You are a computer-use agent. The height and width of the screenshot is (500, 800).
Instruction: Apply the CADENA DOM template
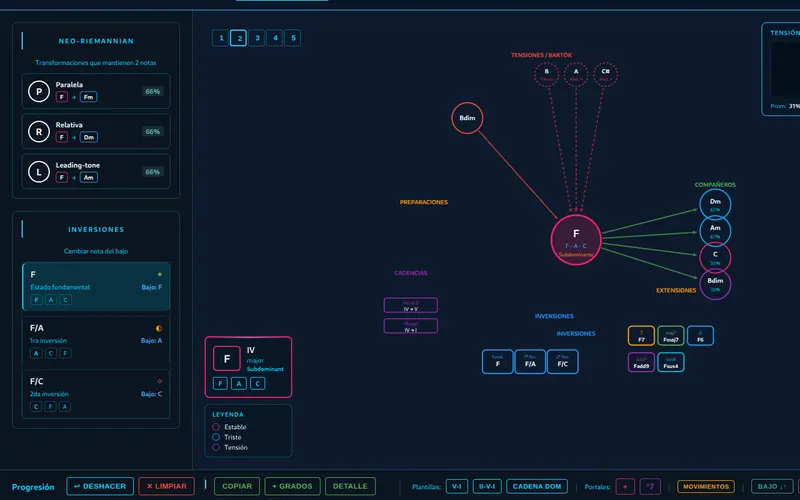click(x=537, y=487)
